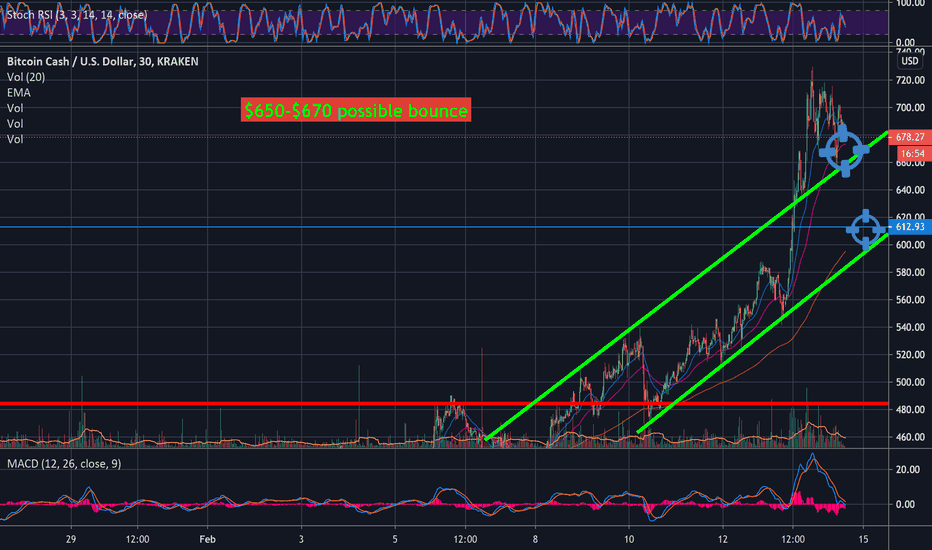Click the USD currency button on price axis
The height and width of the screenshot is (550, 932).
coord(909,61)
